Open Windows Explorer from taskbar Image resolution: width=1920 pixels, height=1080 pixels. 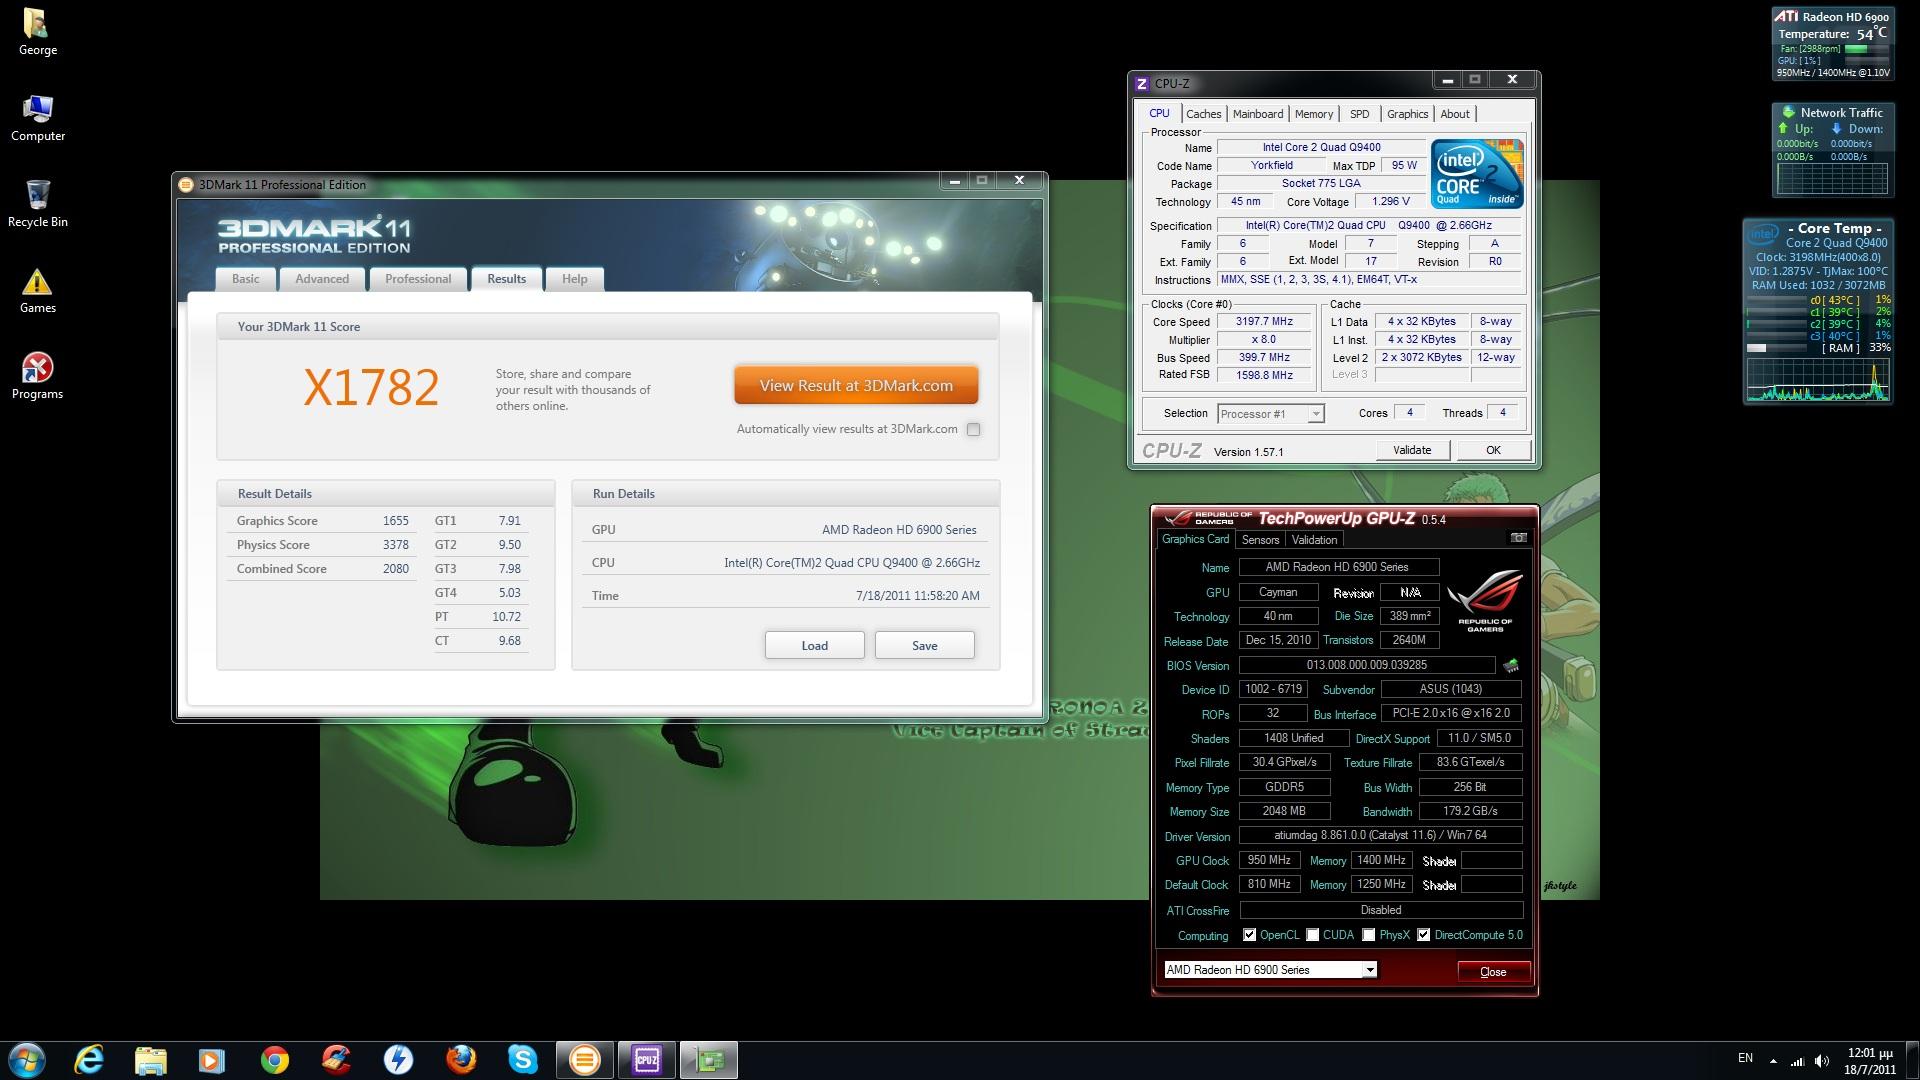150,1060
